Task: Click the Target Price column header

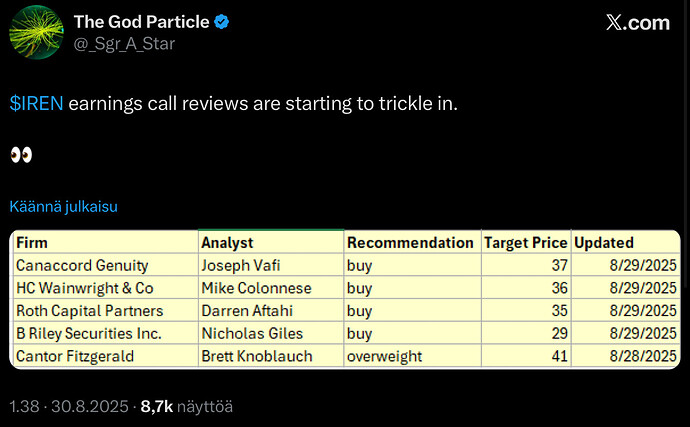Action: 525,243
